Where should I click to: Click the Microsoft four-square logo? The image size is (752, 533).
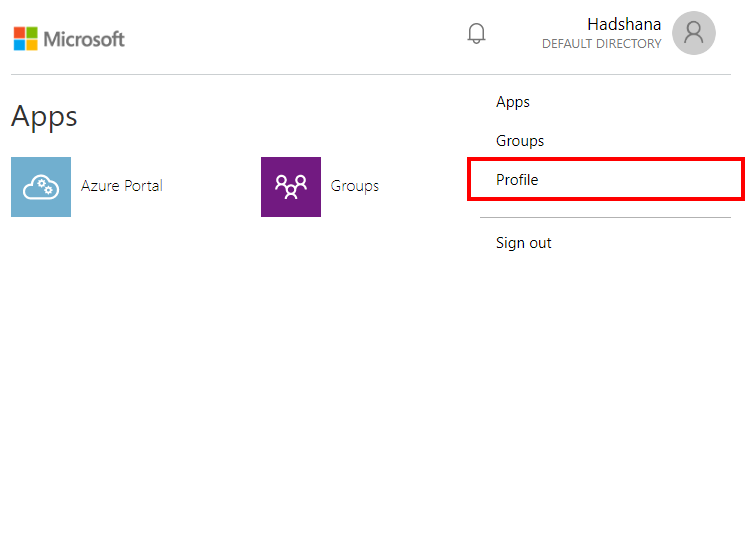[25, 39]
